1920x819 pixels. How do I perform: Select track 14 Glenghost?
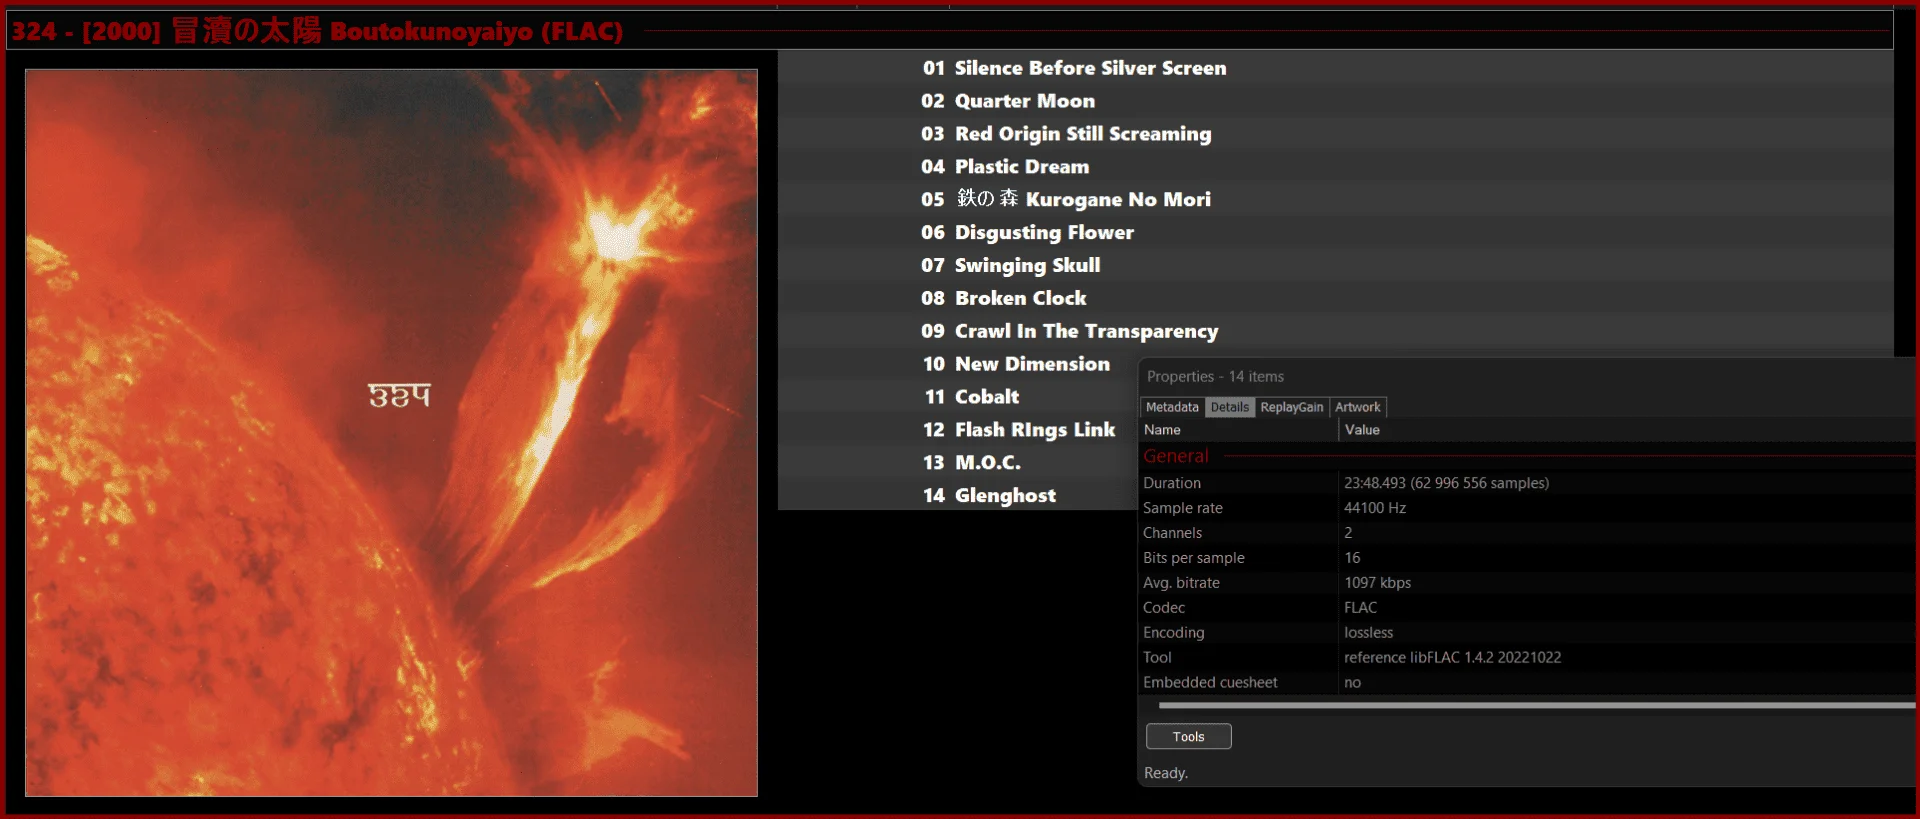click(x=958, y=496)
